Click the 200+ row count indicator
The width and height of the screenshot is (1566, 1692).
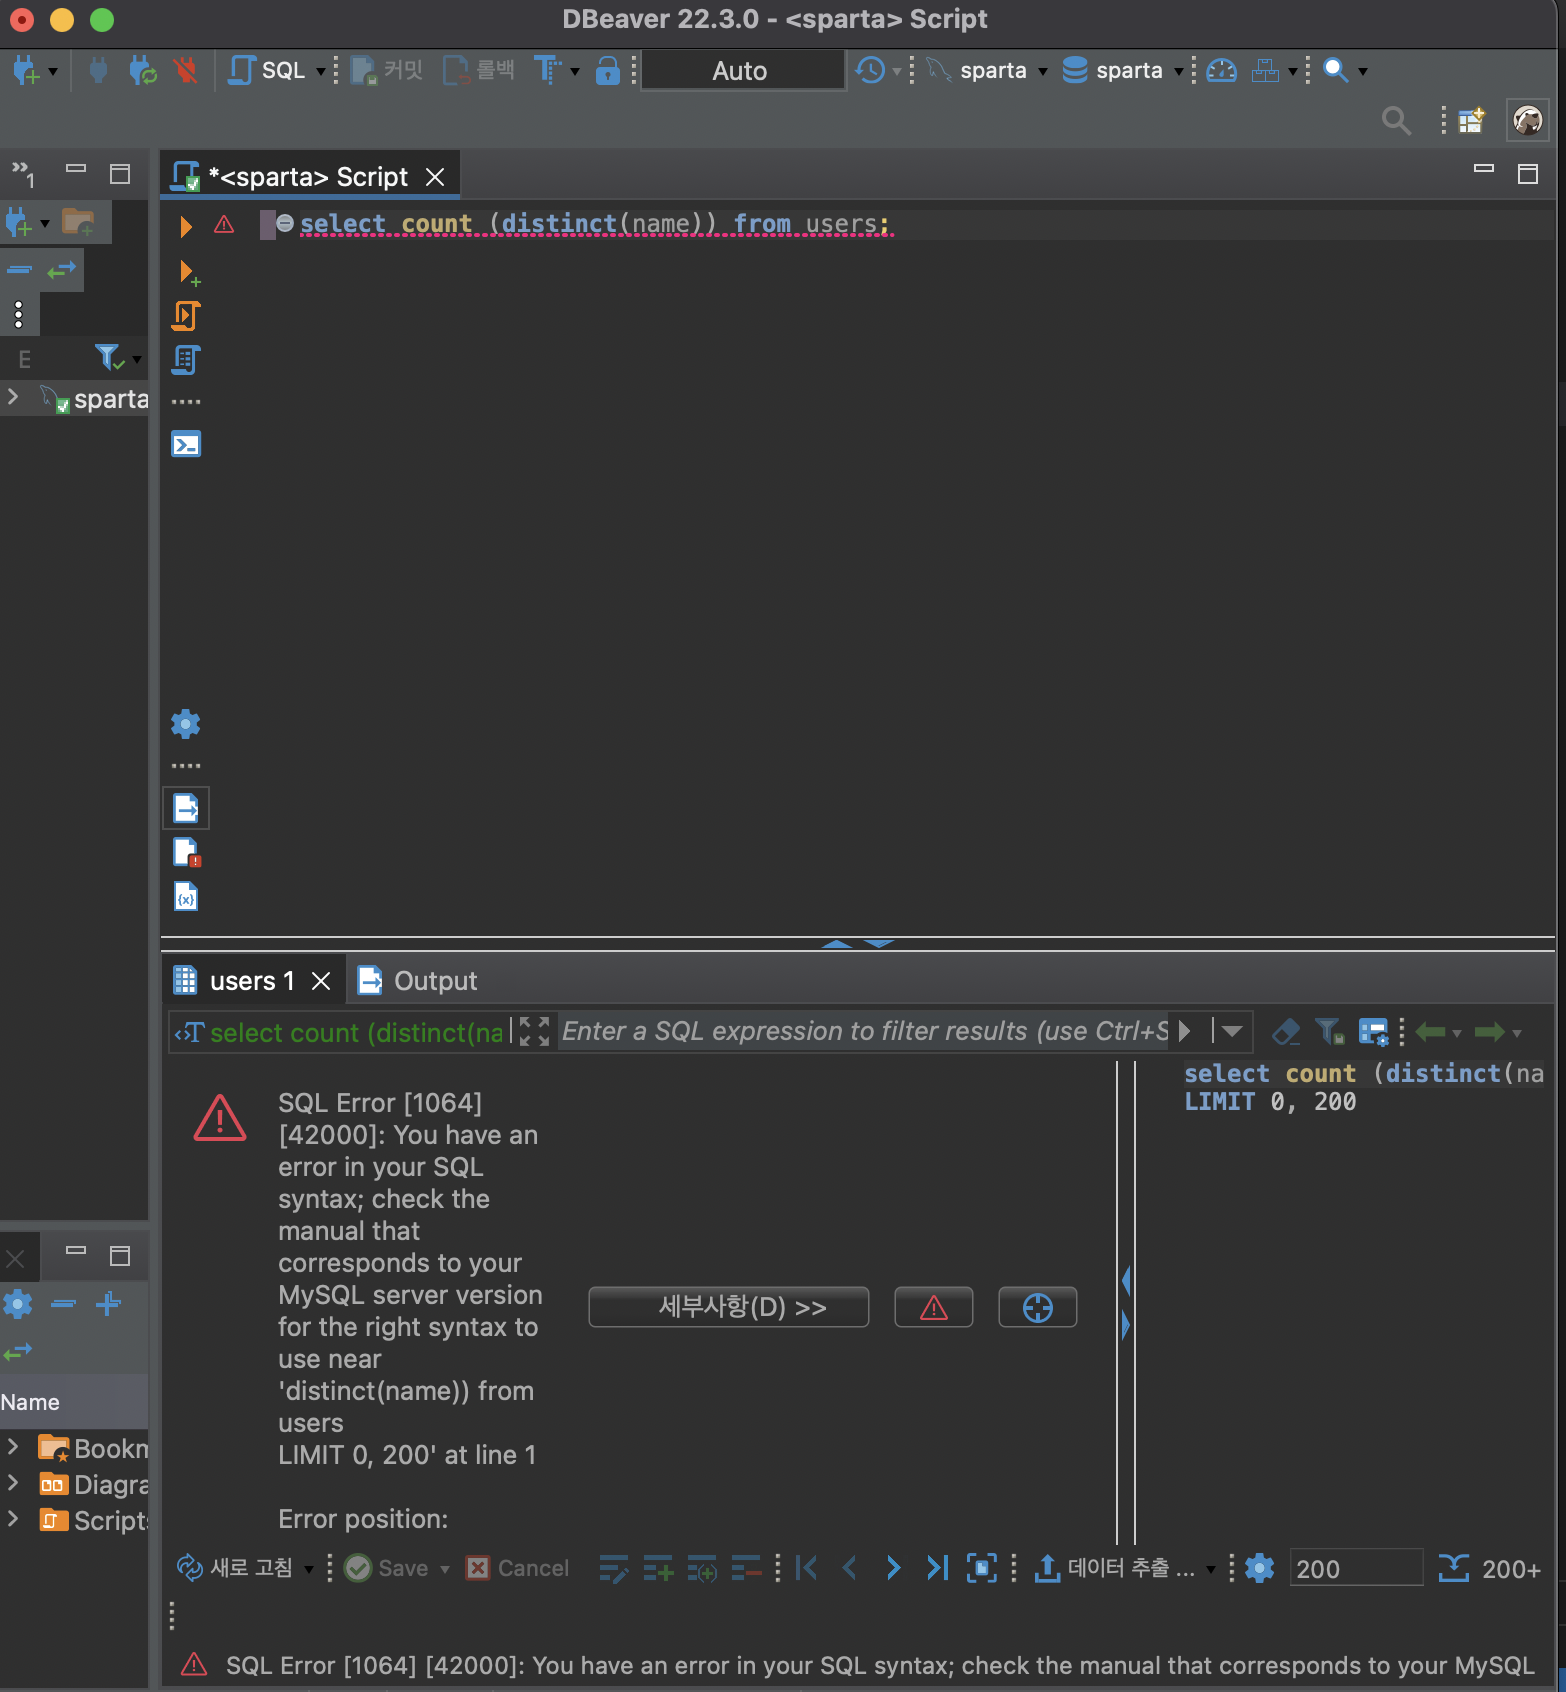click(1490, 1568)
